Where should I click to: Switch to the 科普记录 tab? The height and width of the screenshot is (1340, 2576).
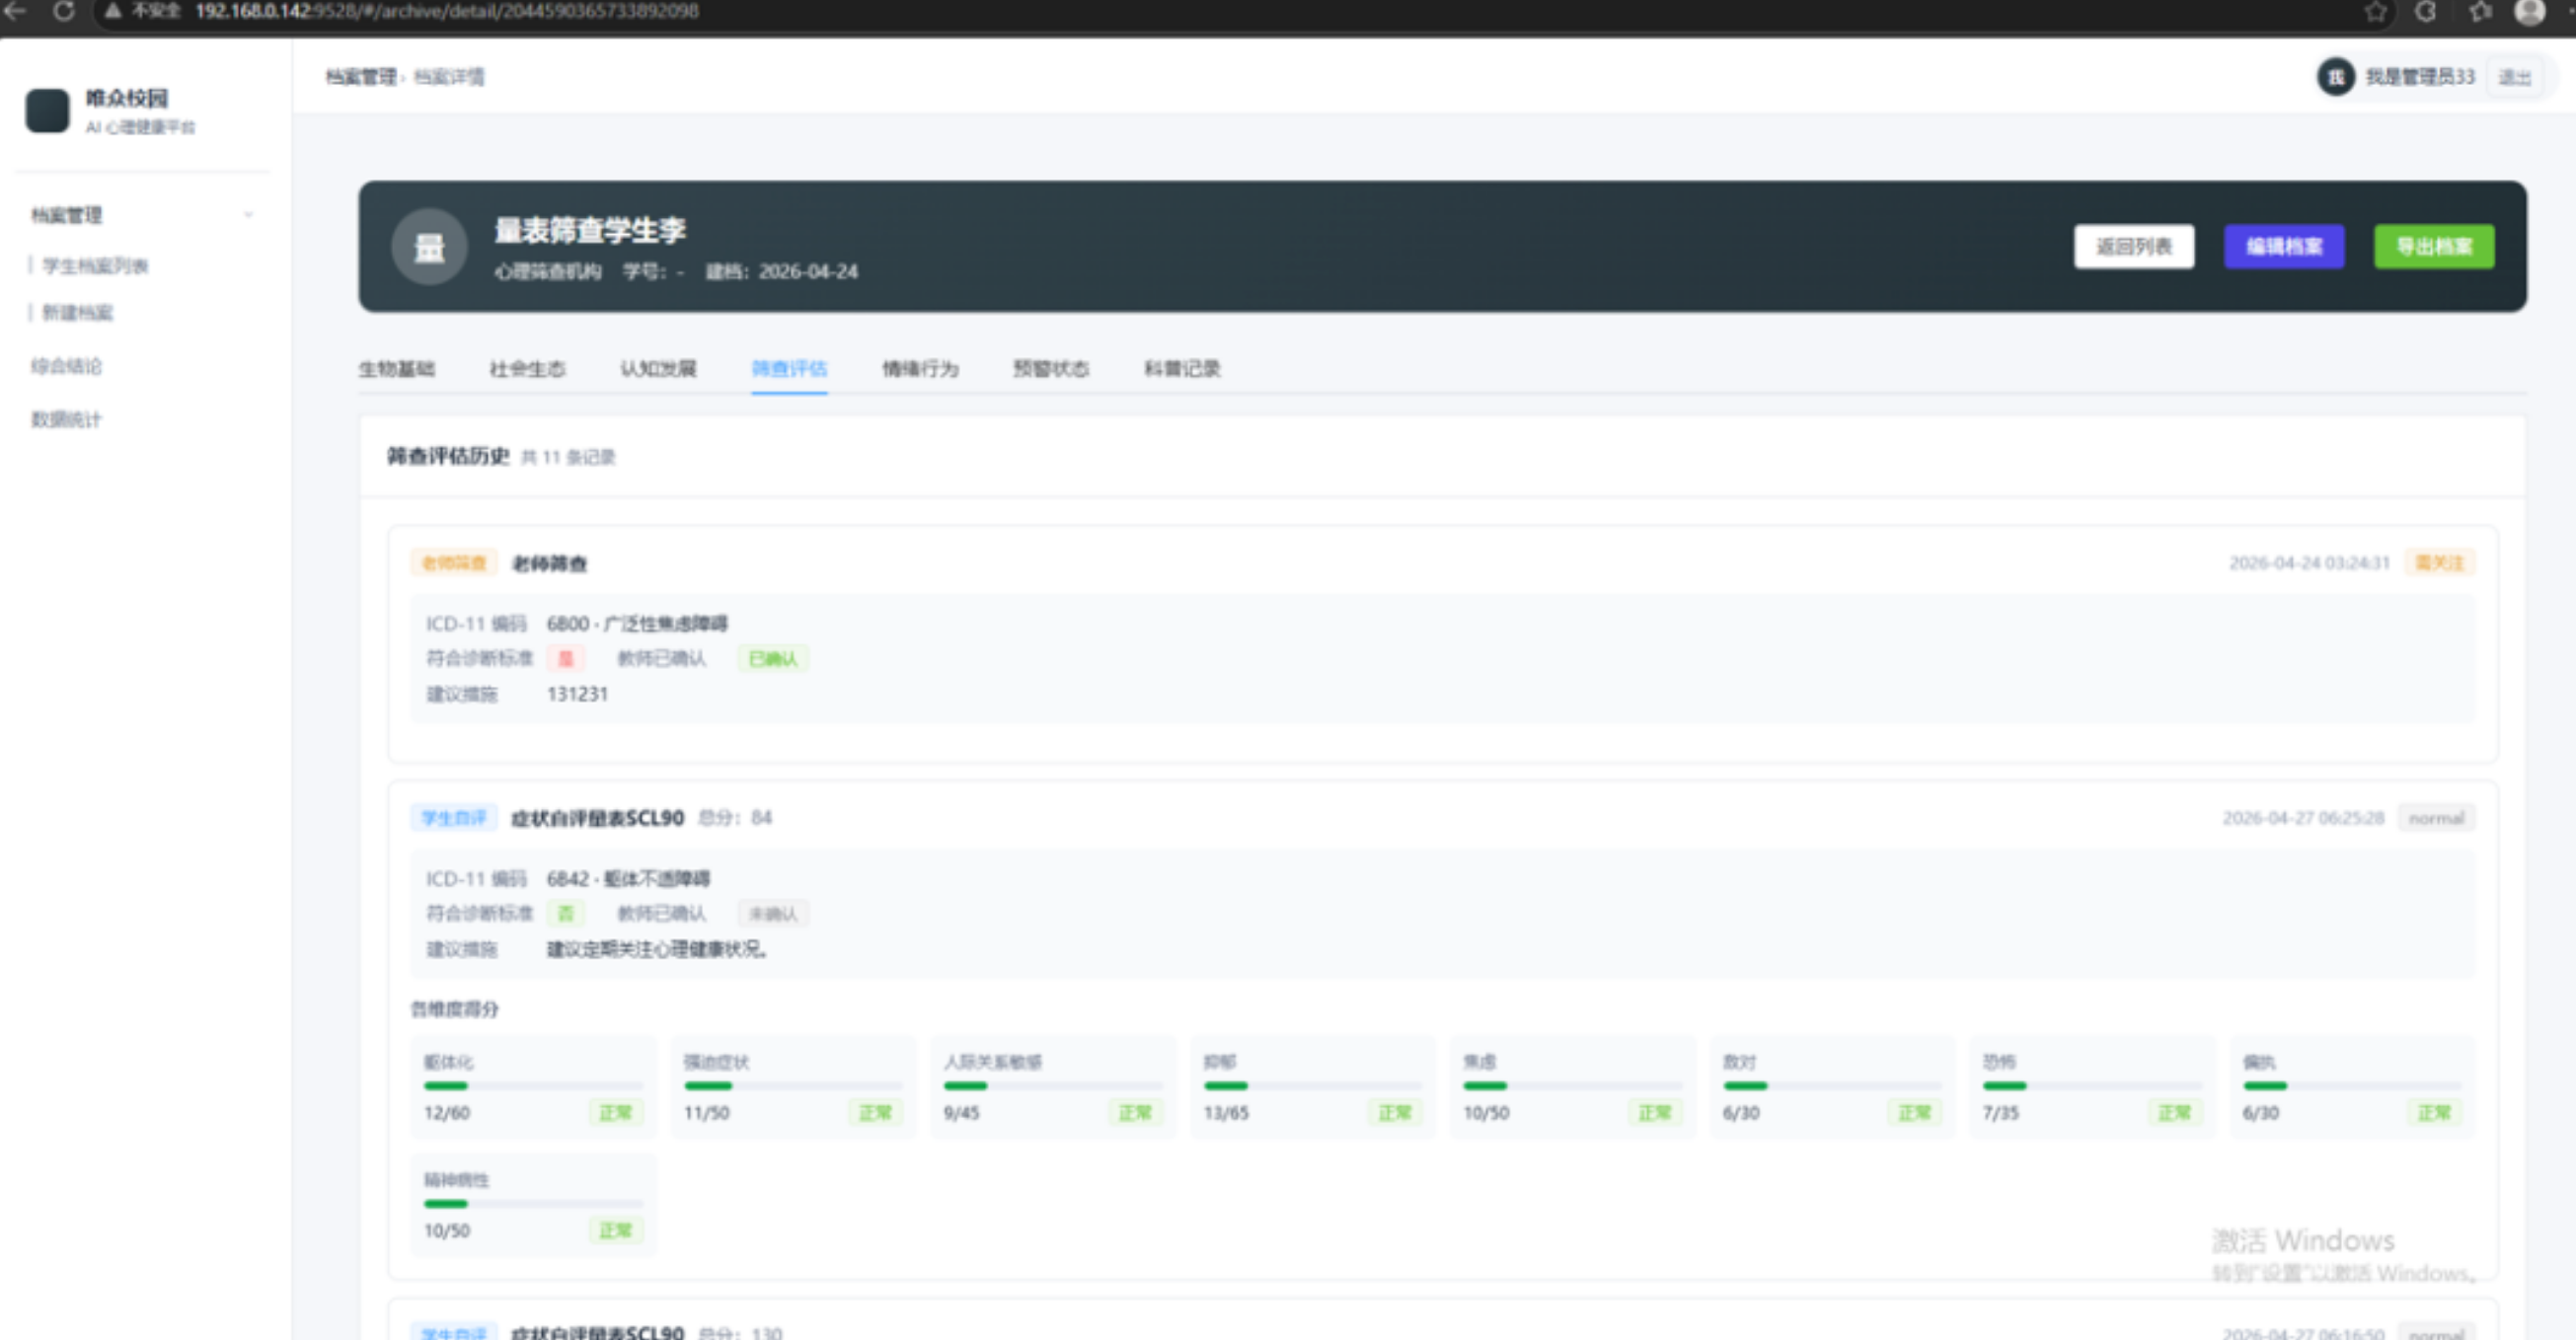[1182, 369]
